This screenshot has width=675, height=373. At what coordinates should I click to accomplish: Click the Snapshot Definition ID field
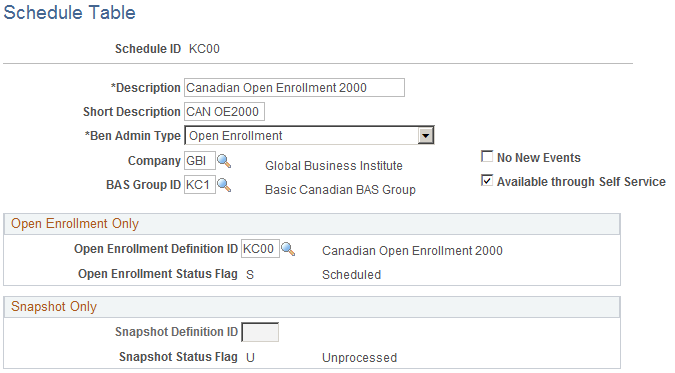pos(260,332)
